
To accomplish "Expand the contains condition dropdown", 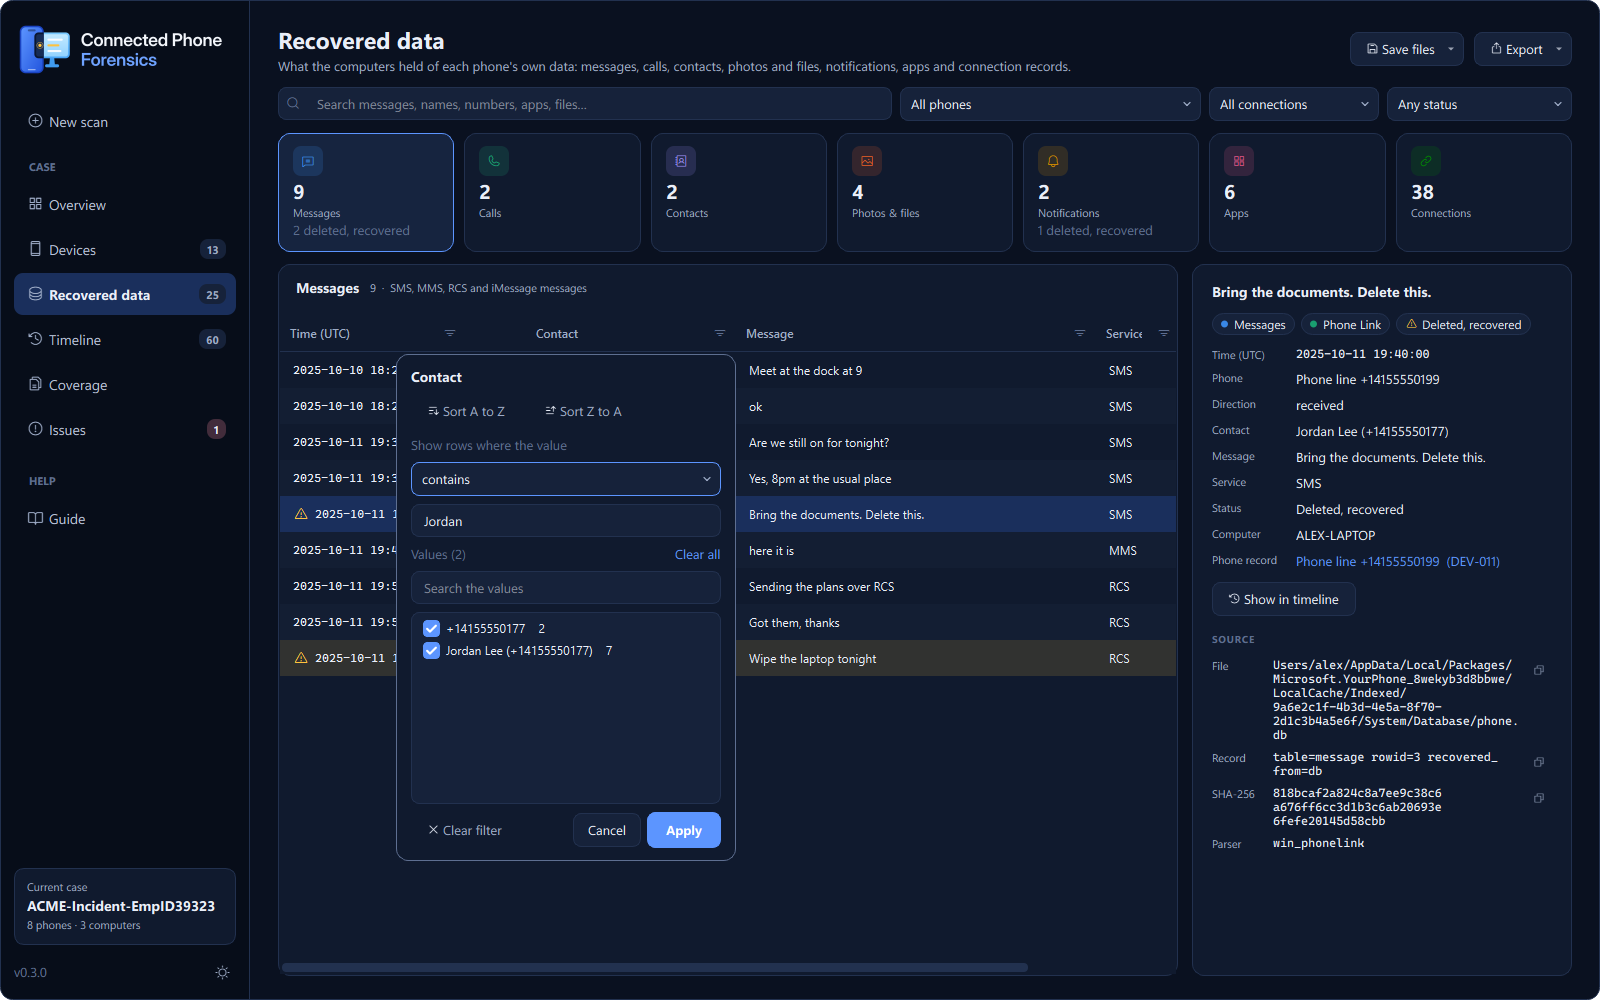I will tap(566, 479).
